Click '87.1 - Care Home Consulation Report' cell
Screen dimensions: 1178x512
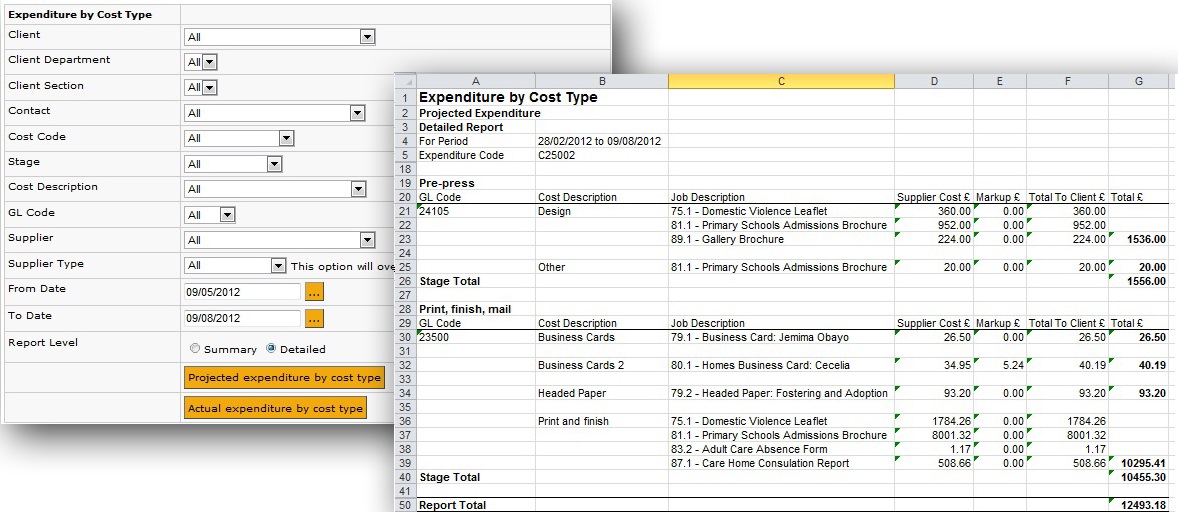pyautogui.click(x=781, y=464)
